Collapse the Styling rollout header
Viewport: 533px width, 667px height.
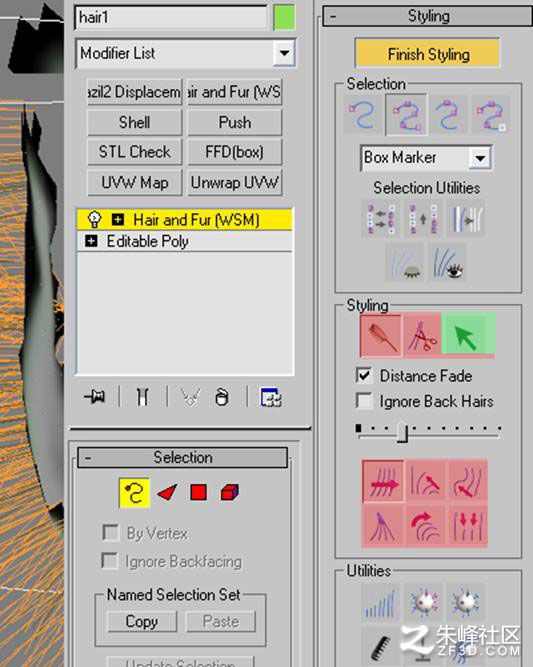(427, 17)
